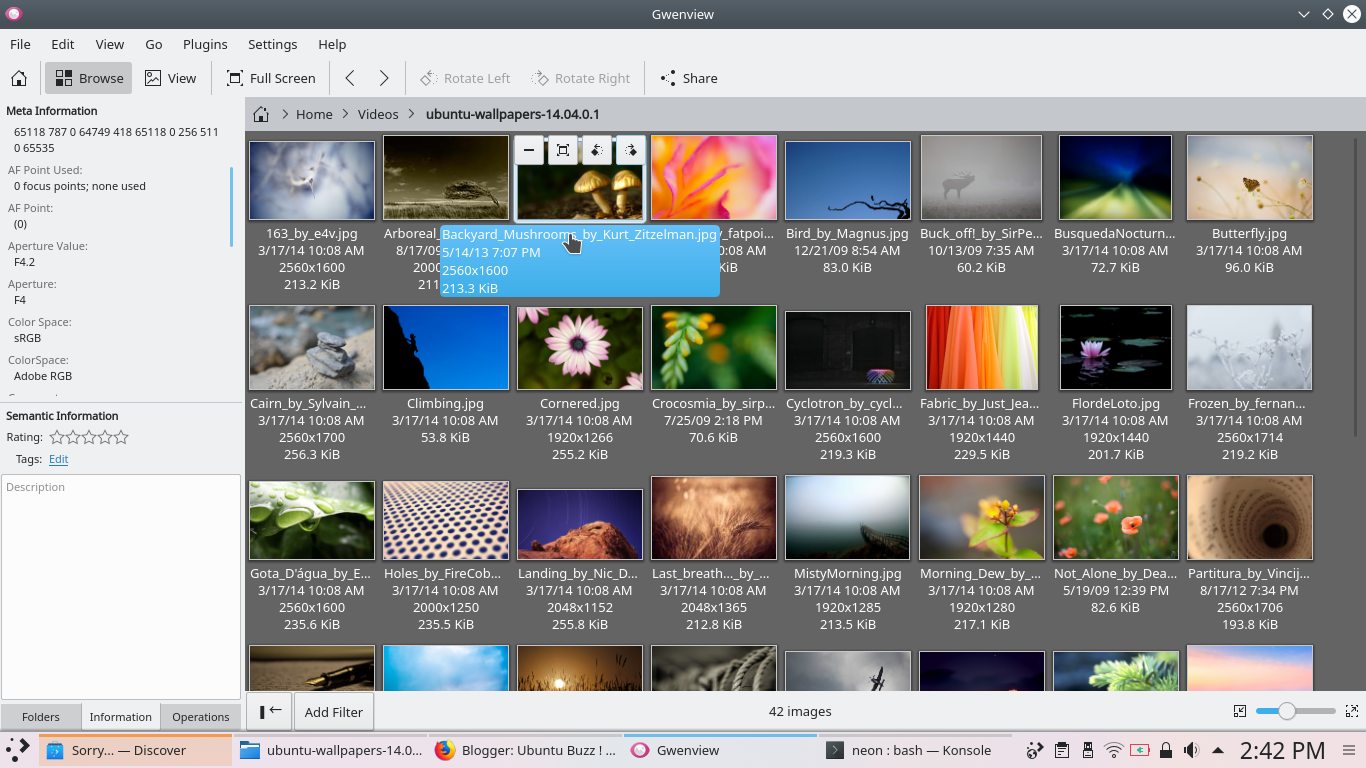Give the image a three-star rating
1366x768 pixels.
click(x=89, y=437)
